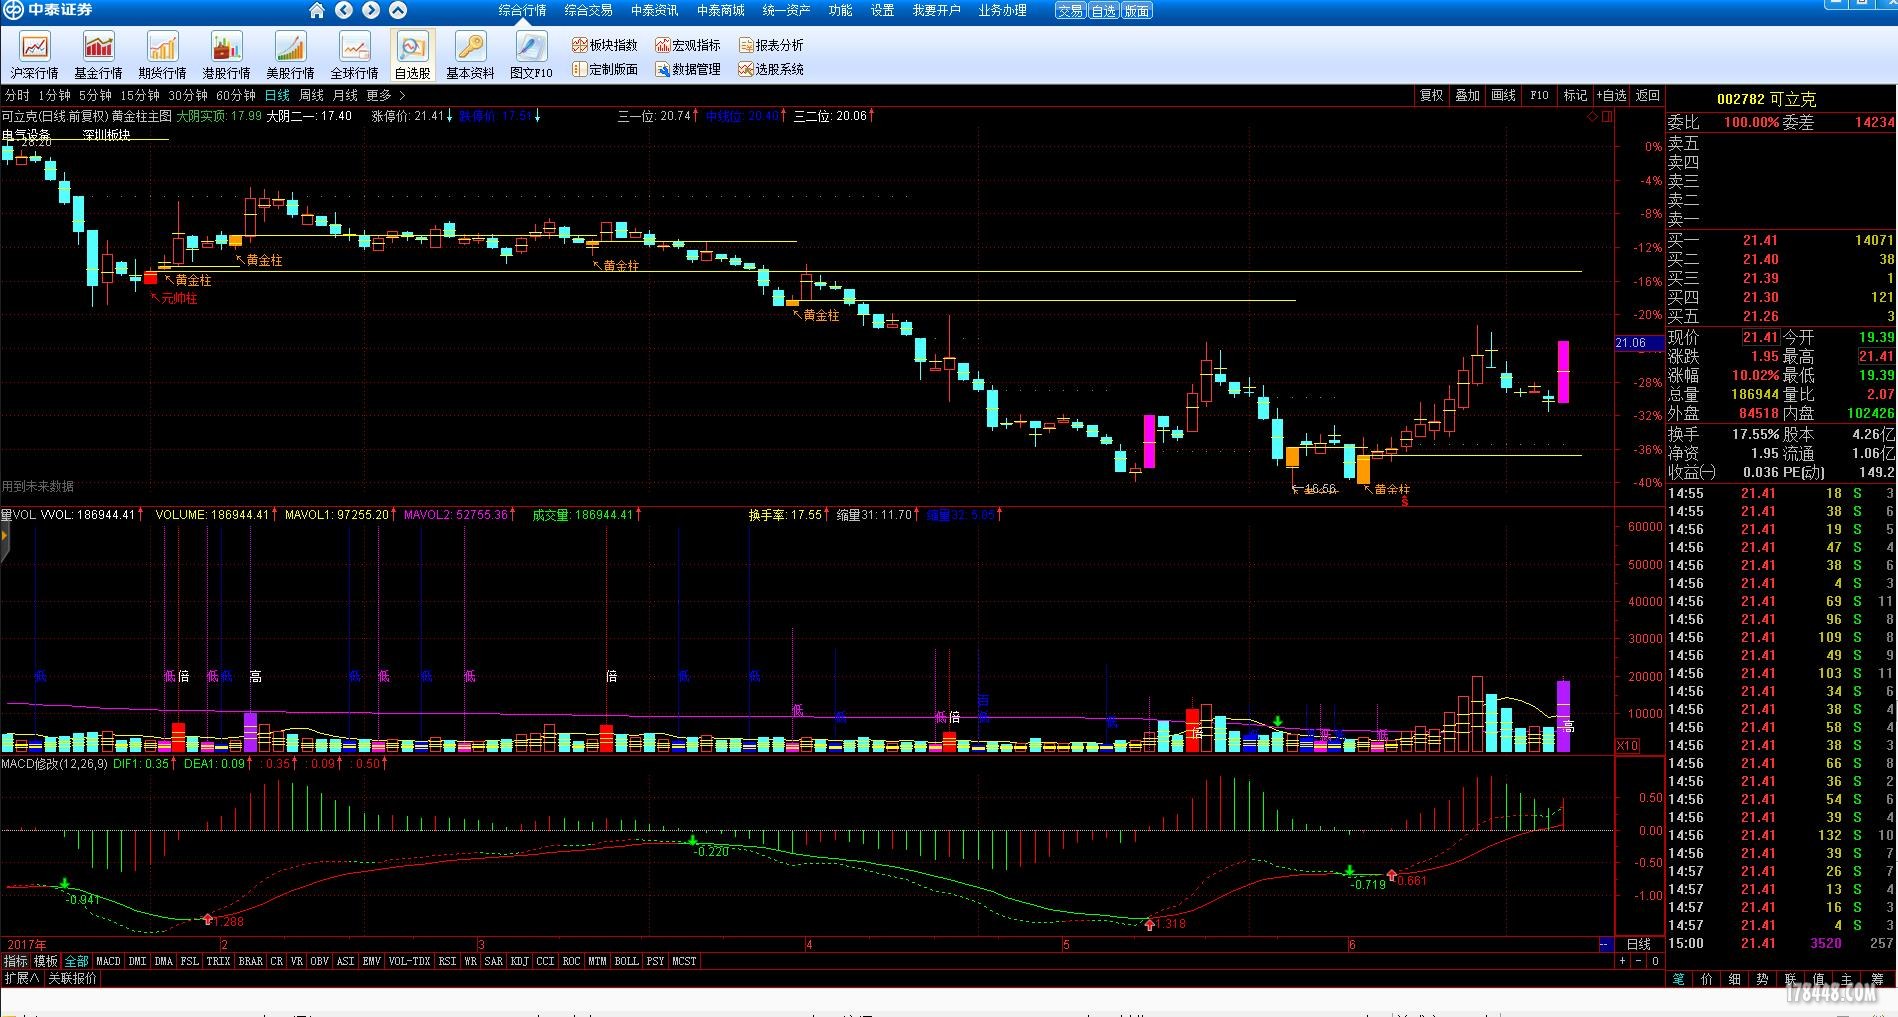Select the 自选股 watchlist icon
Screen dimensions: 1898x1017
pyautogui.click(x=412, y=55)
